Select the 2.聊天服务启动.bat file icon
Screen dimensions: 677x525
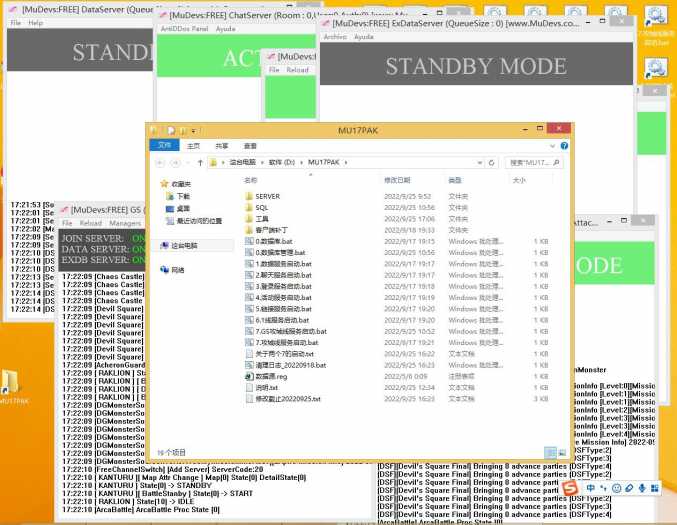(249, 275)
